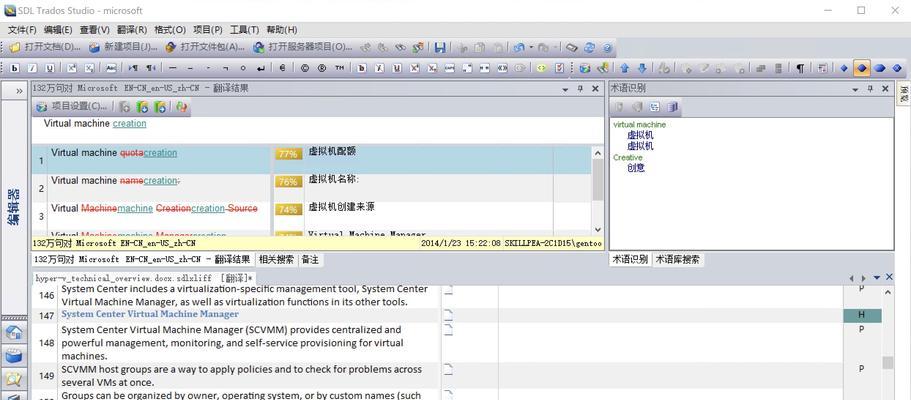Click the yellow tag display icon
Image resolution: width=911 pixels, height=400 pixels.
pos(541,68)
